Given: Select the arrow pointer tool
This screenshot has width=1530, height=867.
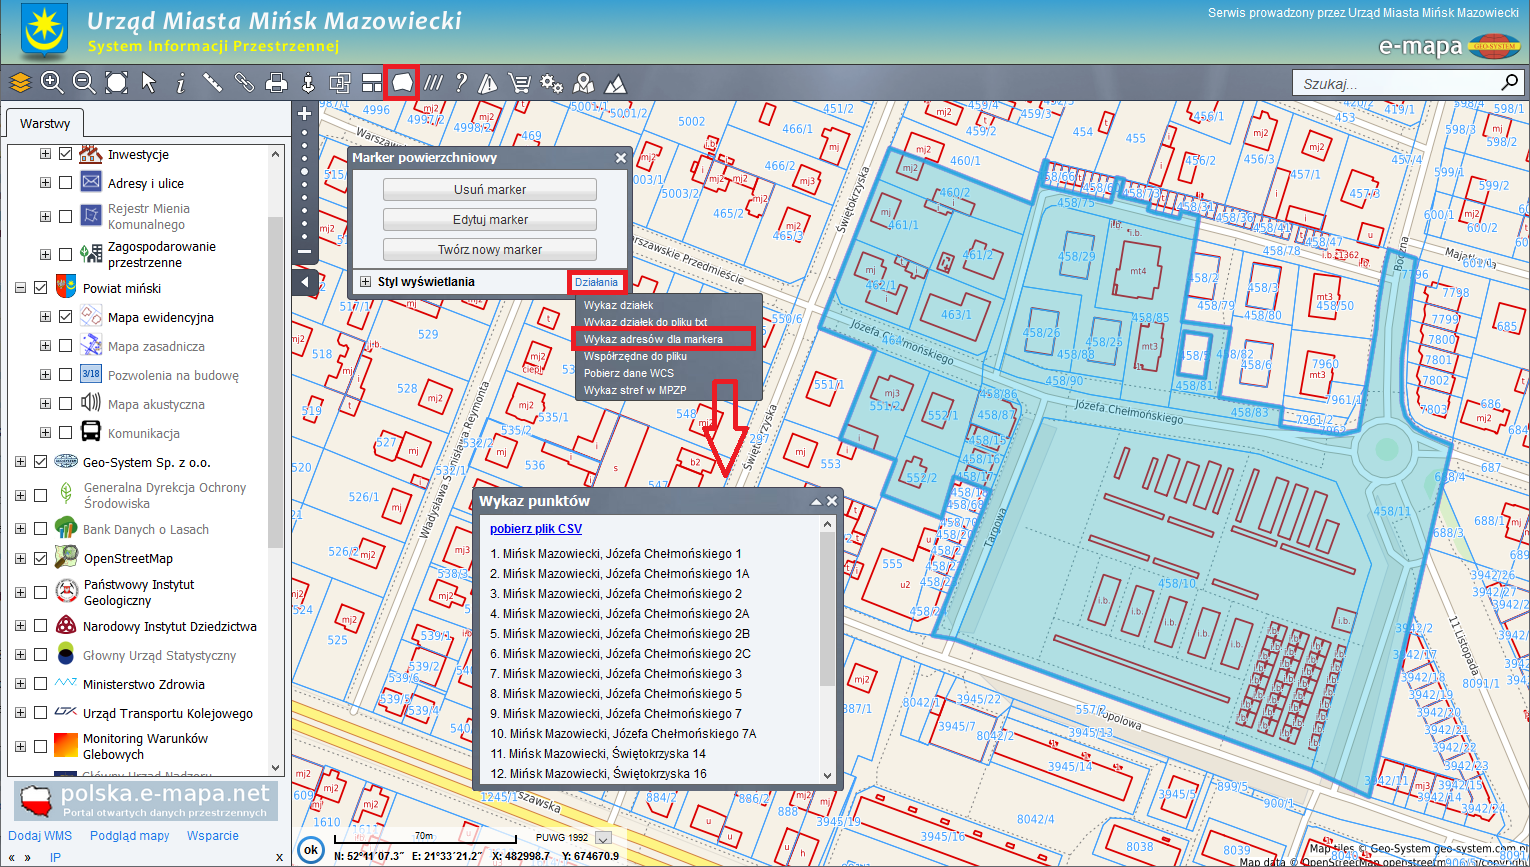Looking at the screenshot, I should tap(149, 83).
